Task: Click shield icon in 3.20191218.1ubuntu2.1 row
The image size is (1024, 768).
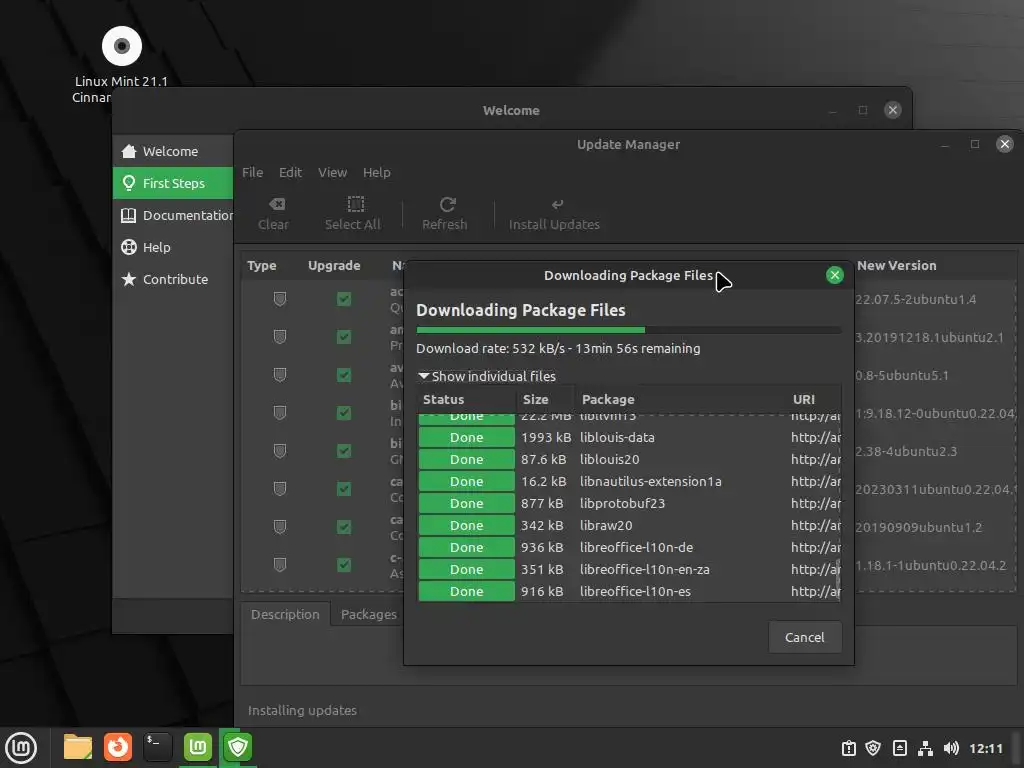Action: (x=280, y=337)
